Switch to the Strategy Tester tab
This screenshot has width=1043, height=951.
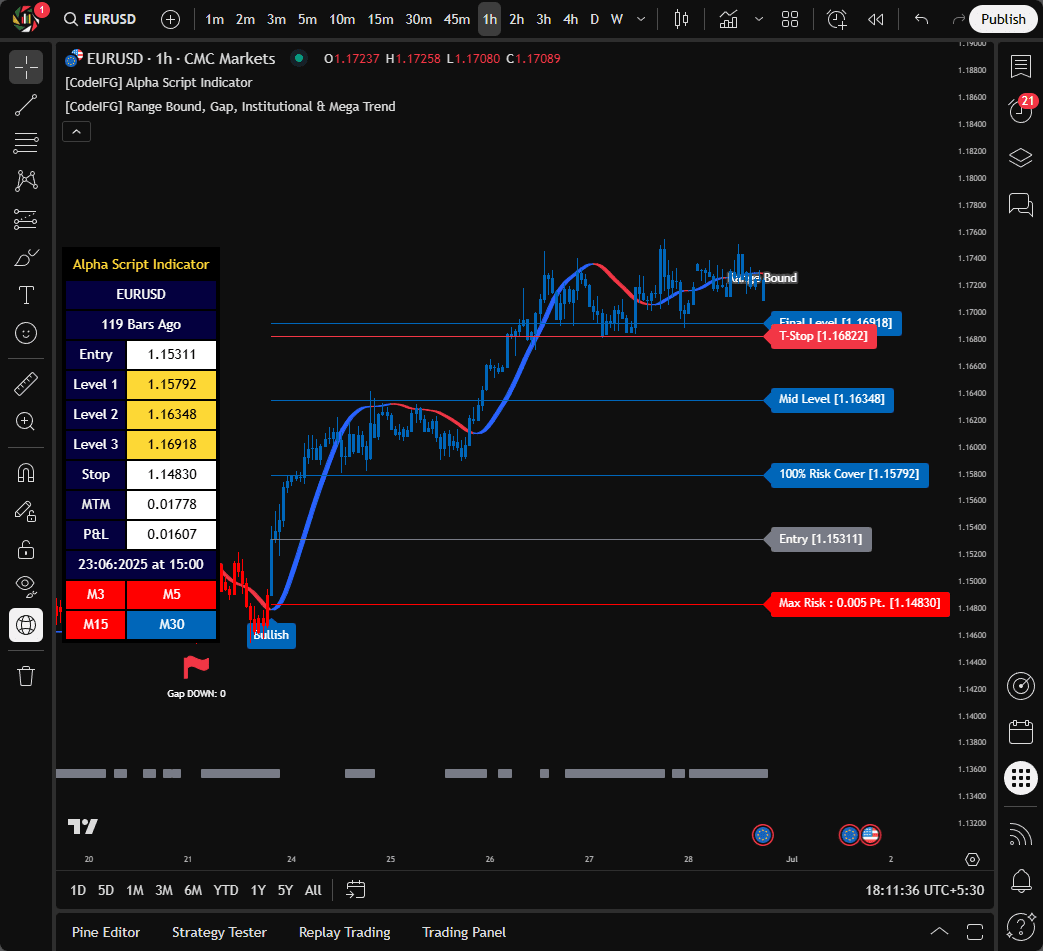click(x=219, y=932)
